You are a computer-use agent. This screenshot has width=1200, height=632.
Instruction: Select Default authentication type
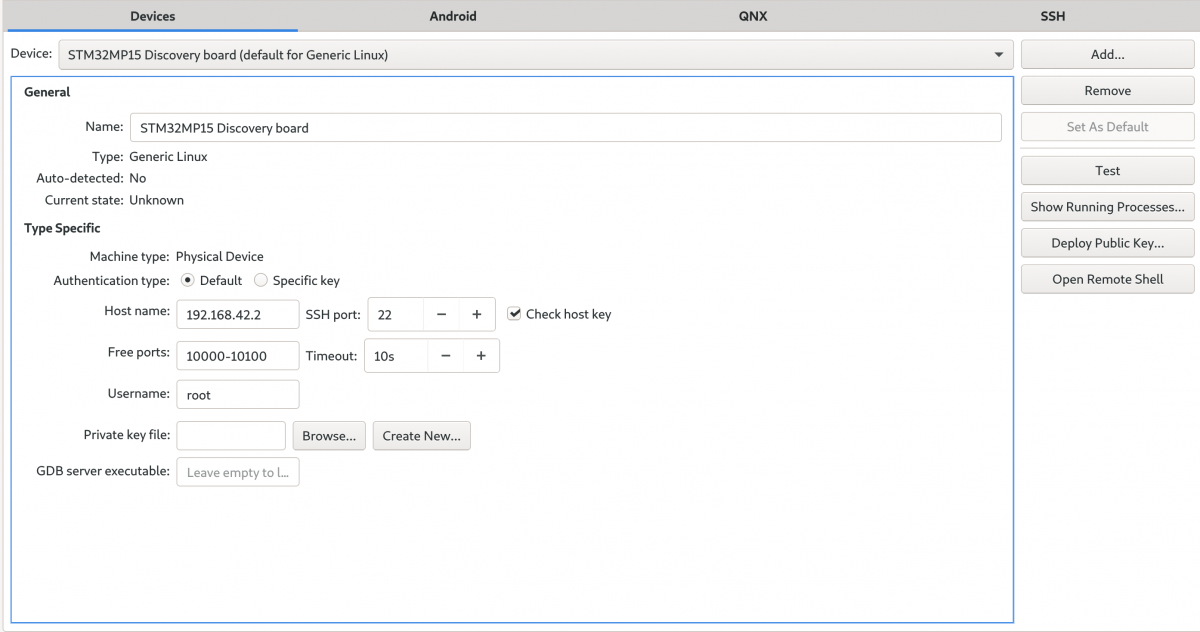(187, 281)
